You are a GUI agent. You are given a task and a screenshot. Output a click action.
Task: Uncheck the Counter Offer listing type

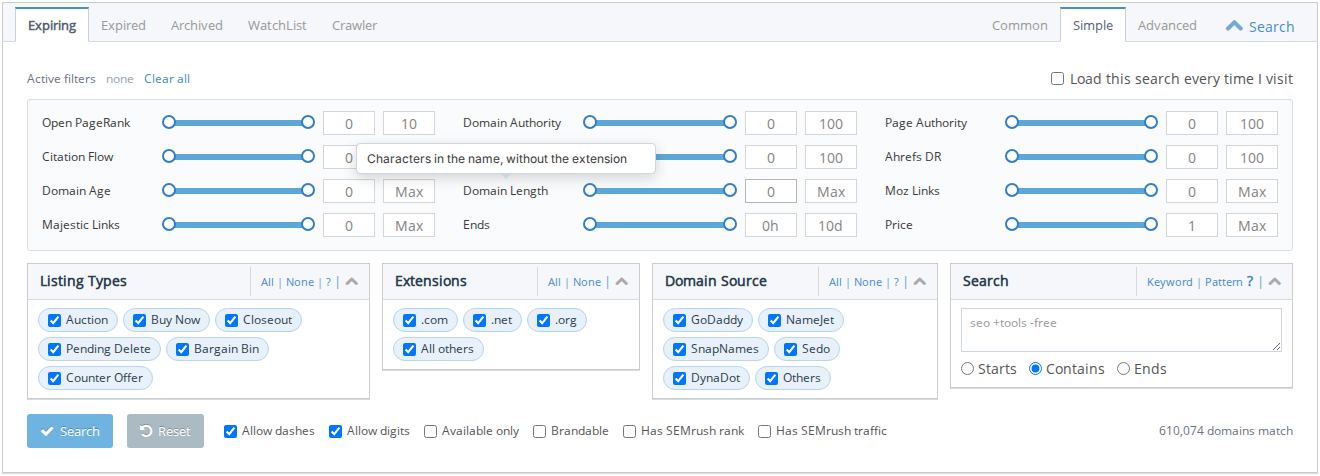[x=55, y=378]
